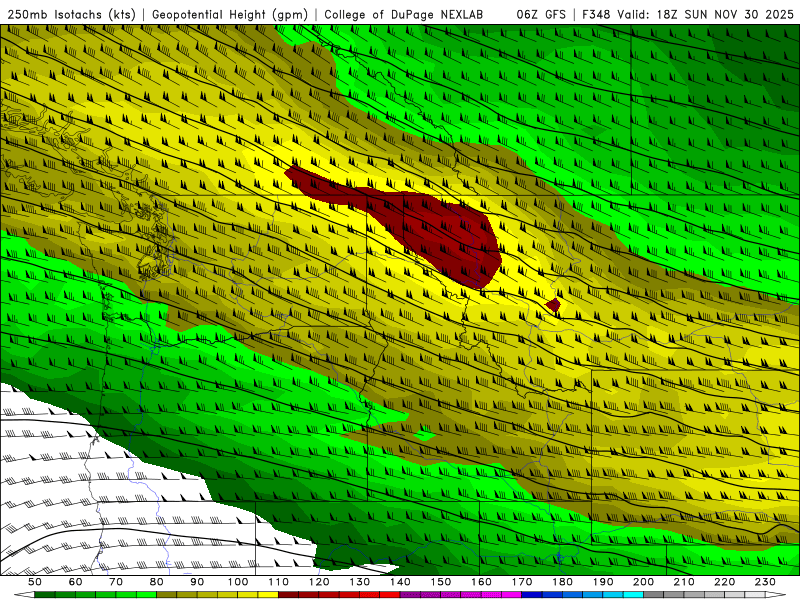Click the 'F348' forecast hour text
Viewport: 800px width, 600px height.
tap(596, 14)
